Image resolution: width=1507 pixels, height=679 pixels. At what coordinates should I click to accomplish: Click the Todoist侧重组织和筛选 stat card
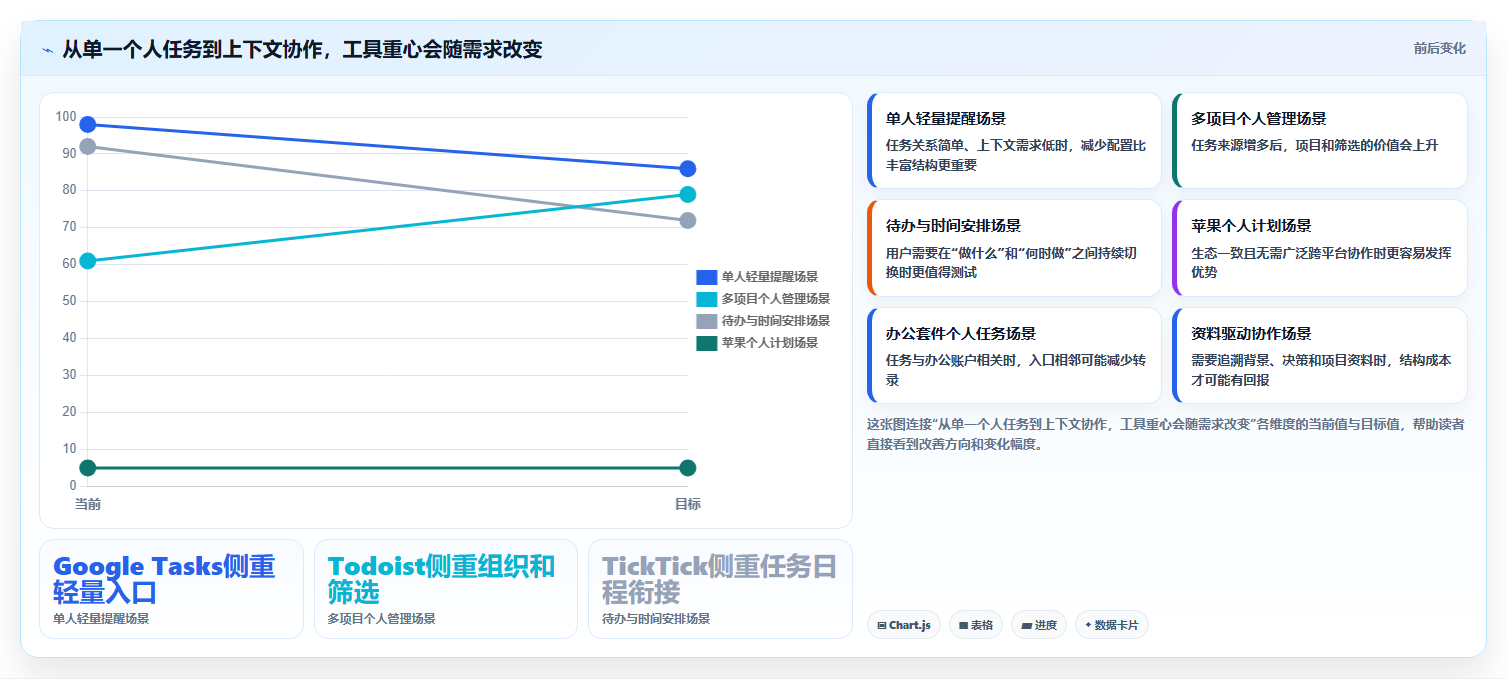tap(446, 589)
